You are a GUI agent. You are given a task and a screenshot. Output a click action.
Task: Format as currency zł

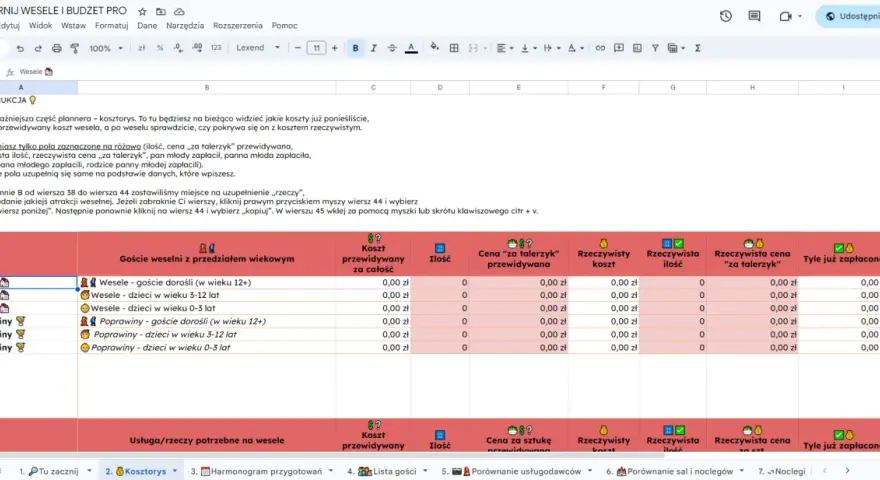[141, 48]
